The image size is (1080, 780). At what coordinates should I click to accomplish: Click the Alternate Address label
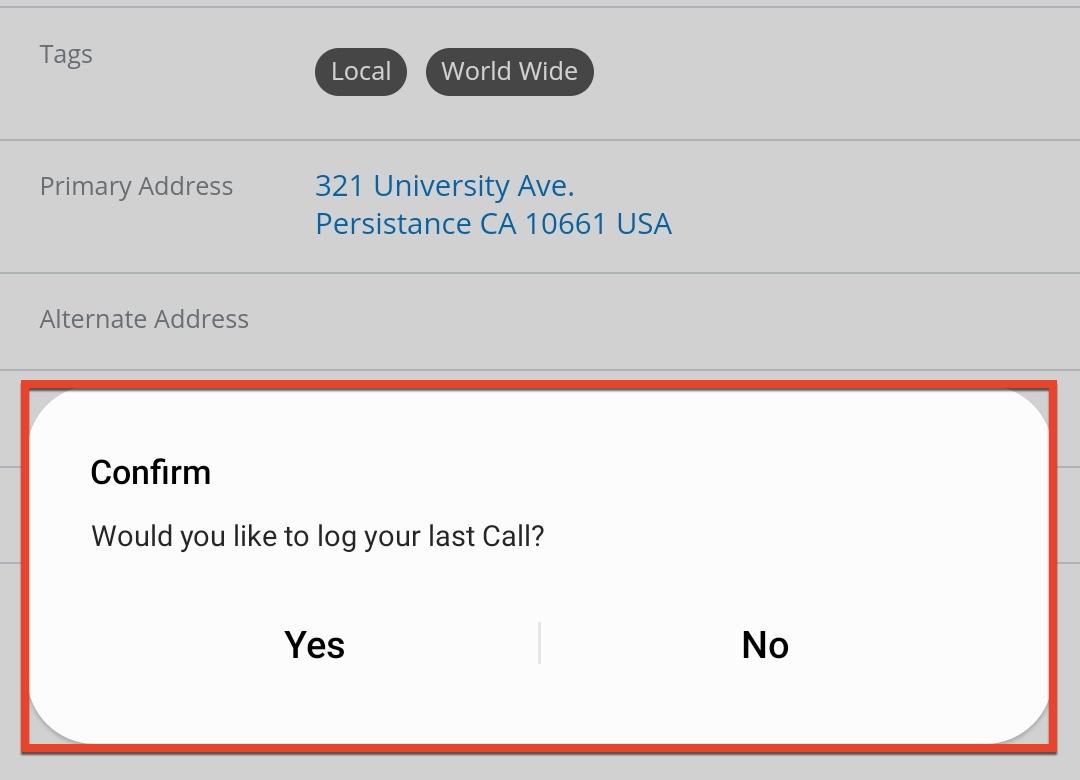[x=144, y=319]
